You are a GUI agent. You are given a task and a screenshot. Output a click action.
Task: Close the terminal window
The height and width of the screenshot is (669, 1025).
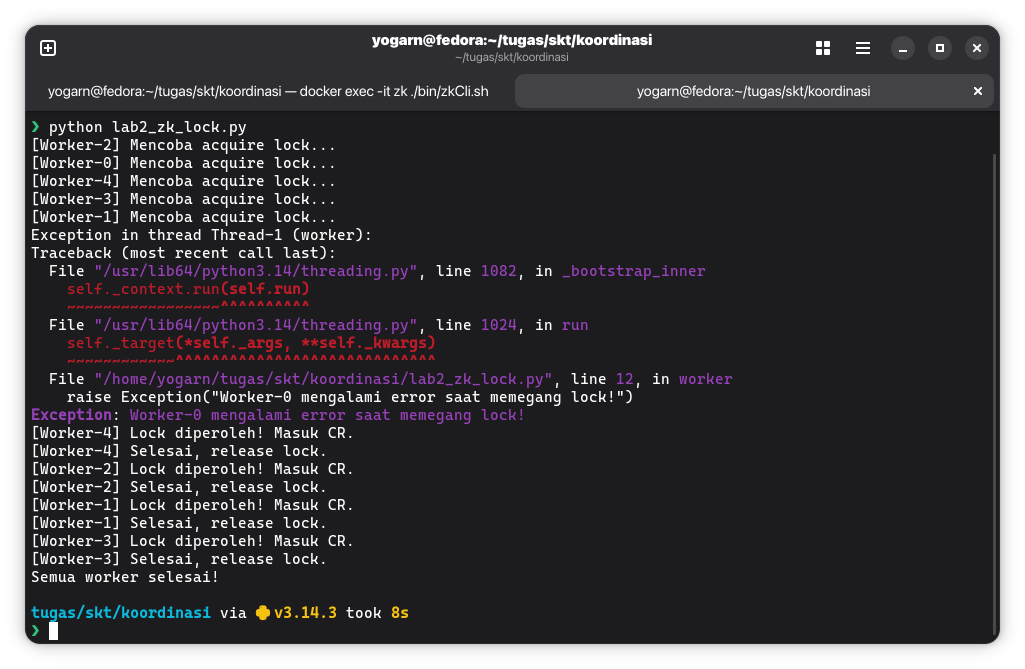(977, 48)
